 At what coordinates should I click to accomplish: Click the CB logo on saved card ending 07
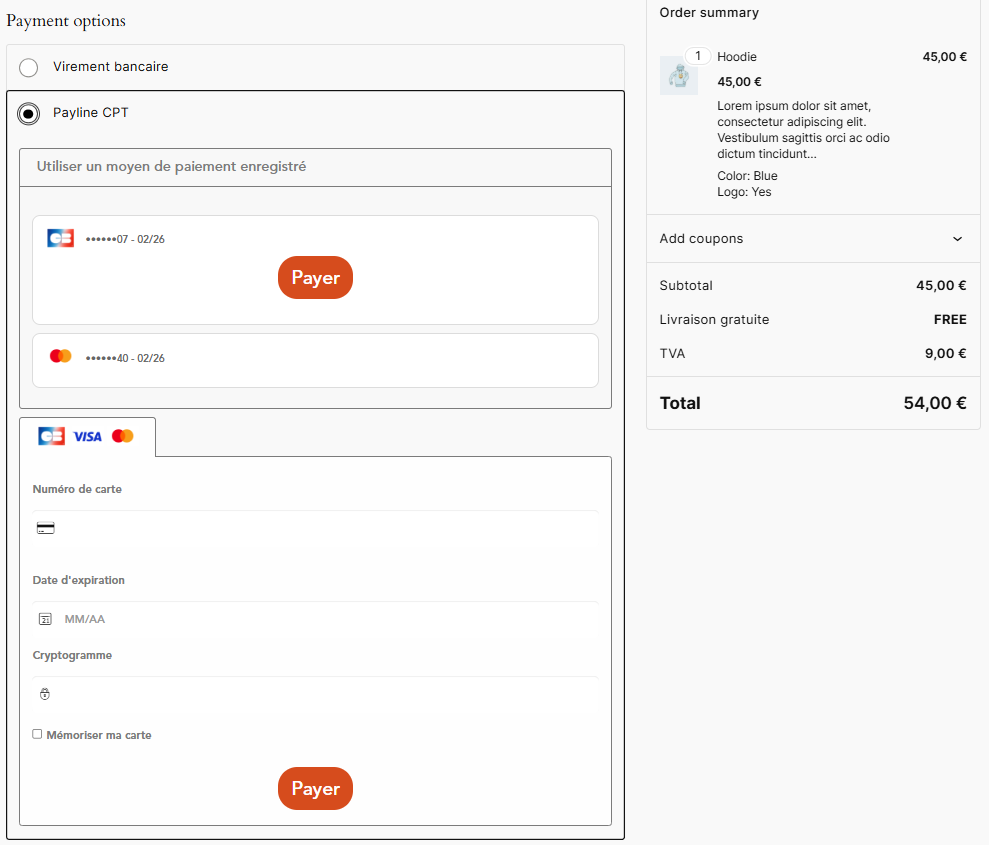[x=60, y=238]
